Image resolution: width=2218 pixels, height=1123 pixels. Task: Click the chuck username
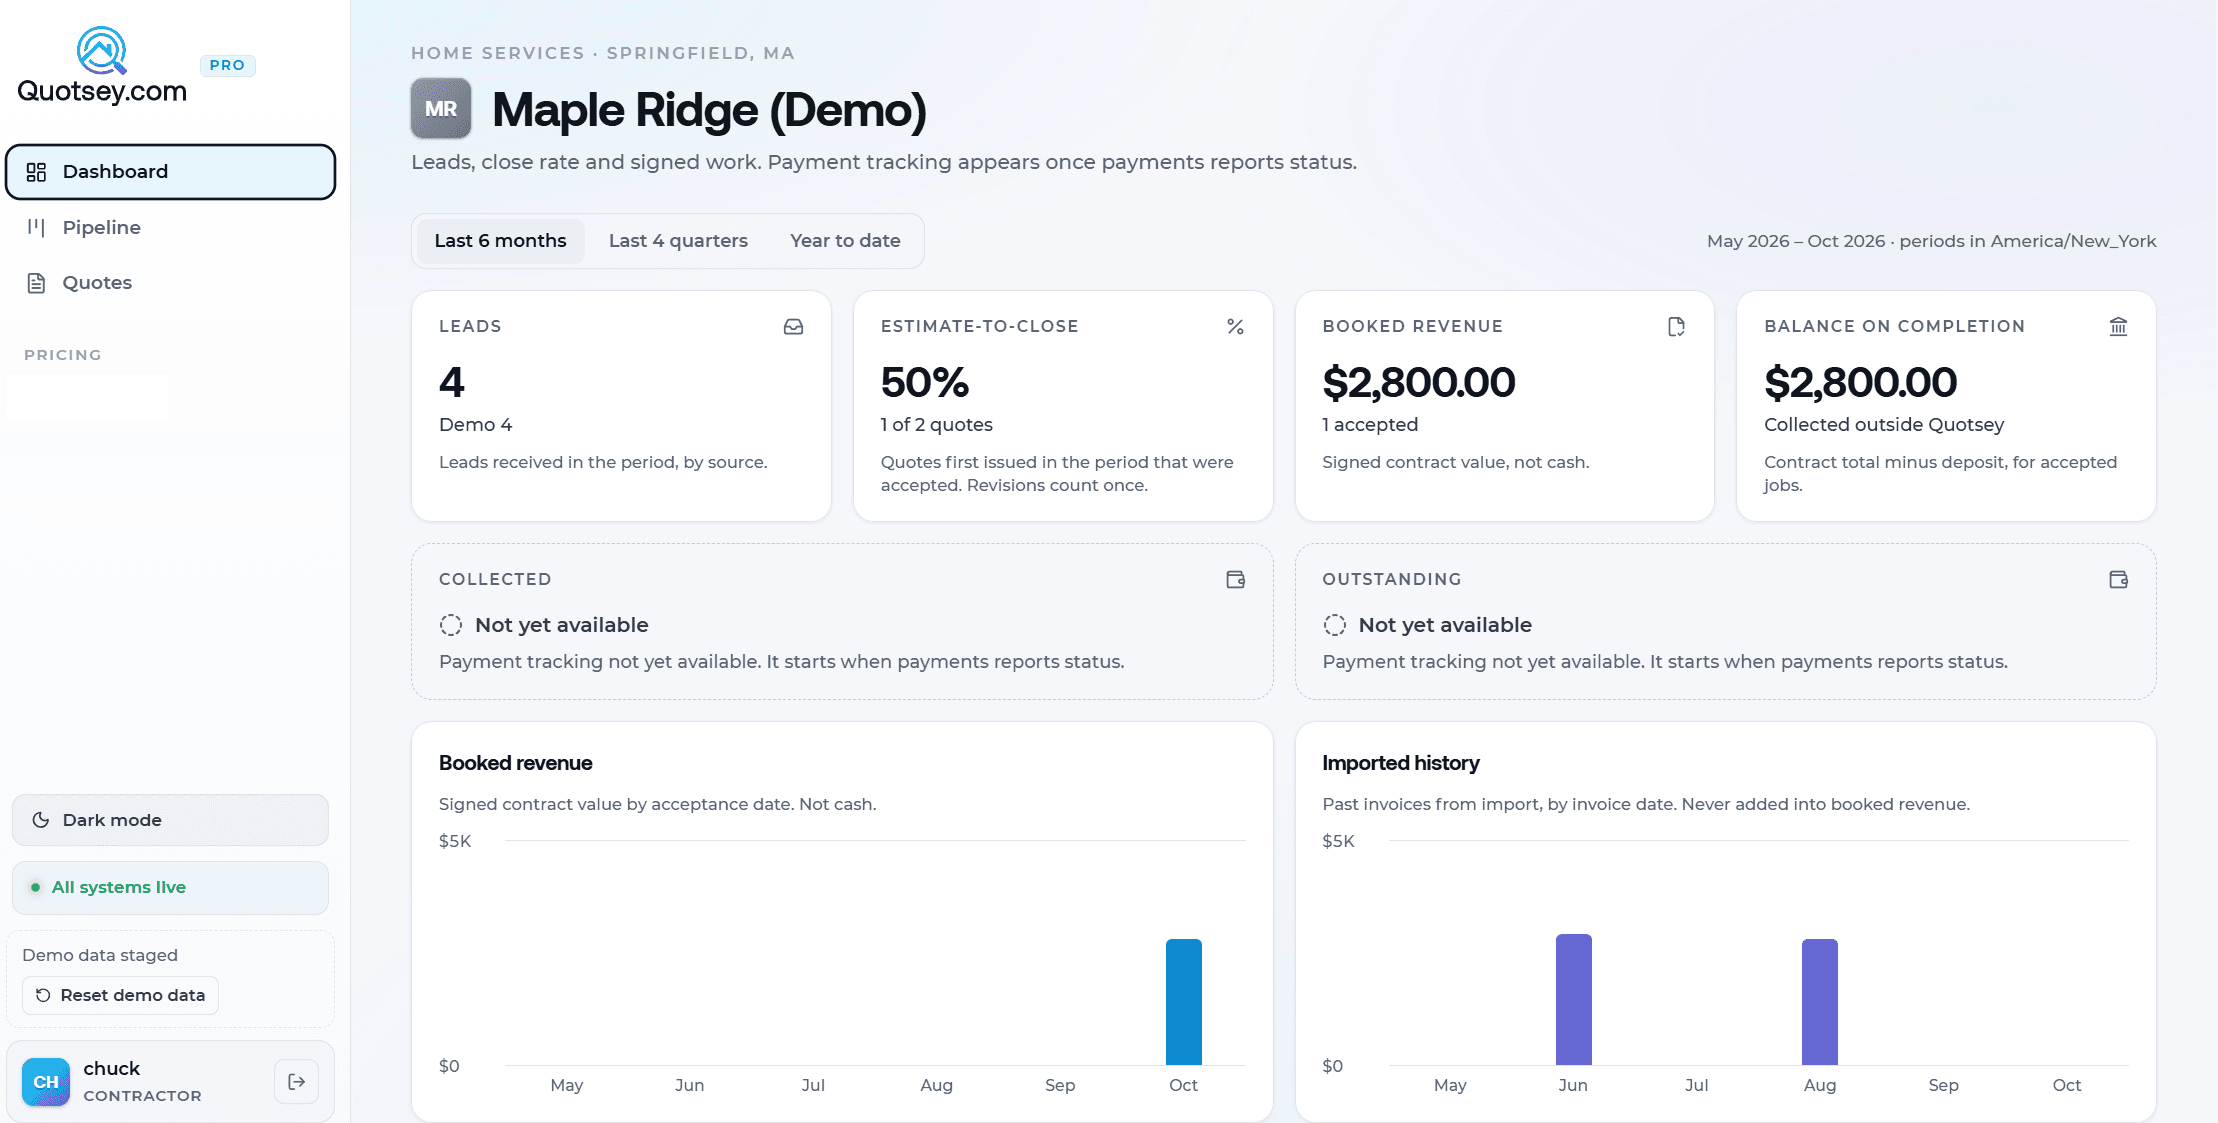point(112,1069)
